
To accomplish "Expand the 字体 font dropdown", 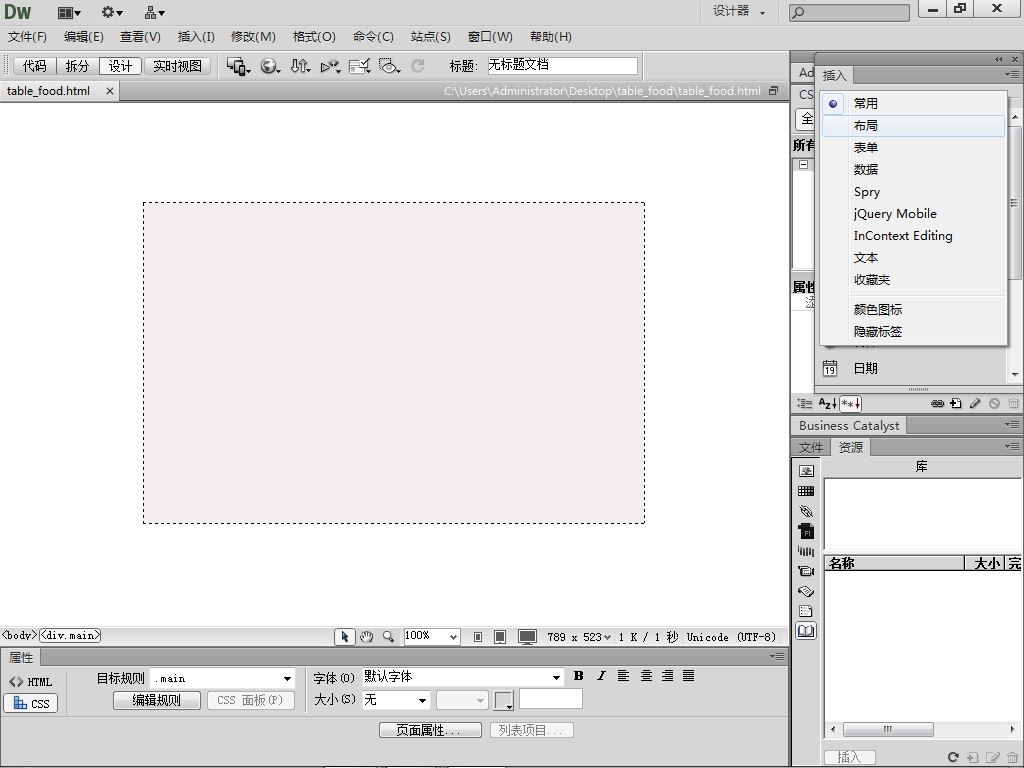I will [556, 677].
